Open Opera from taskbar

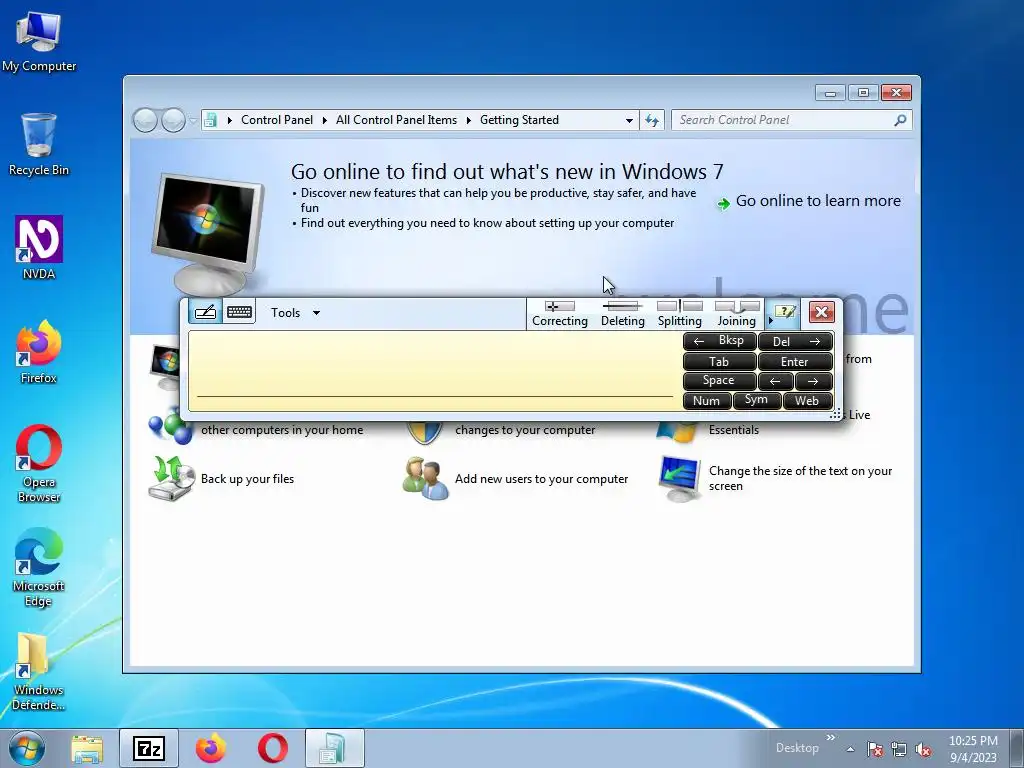[x=272, y=748]
